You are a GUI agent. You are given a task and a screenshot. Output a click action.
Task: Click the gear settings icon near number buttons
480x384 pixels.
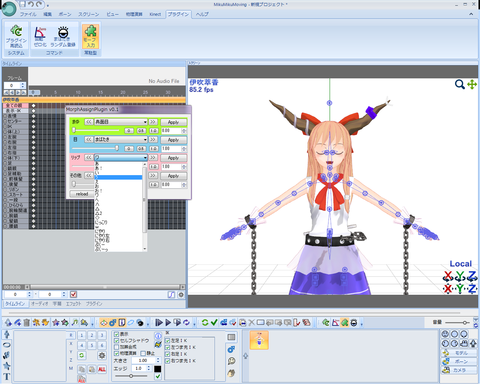[x=102, y=355]
